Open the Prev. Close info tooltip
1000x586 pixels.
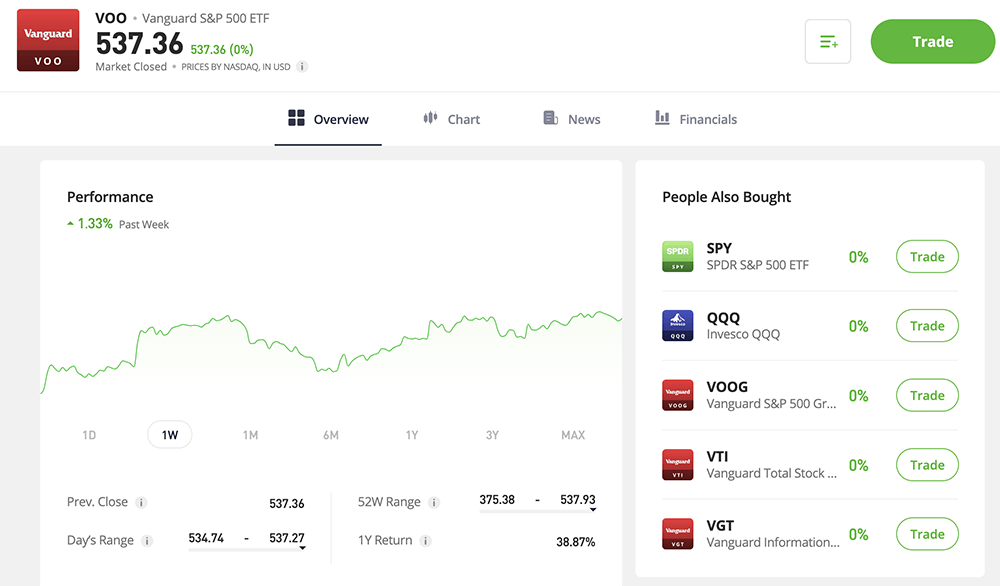tap(140, 503)
